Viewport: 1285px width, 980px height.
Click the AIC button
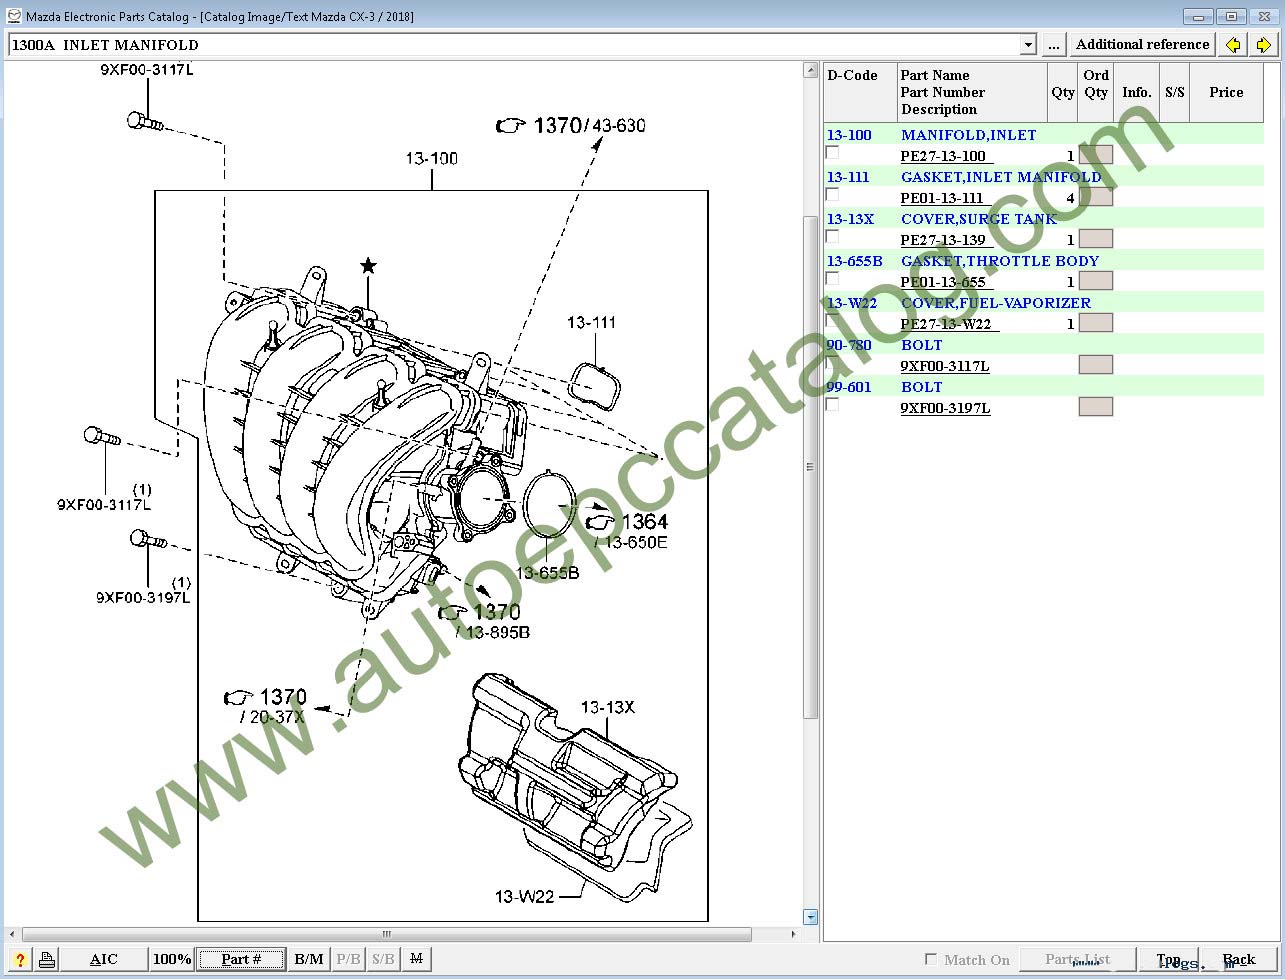pyautogui.click(x=104, y=959)
